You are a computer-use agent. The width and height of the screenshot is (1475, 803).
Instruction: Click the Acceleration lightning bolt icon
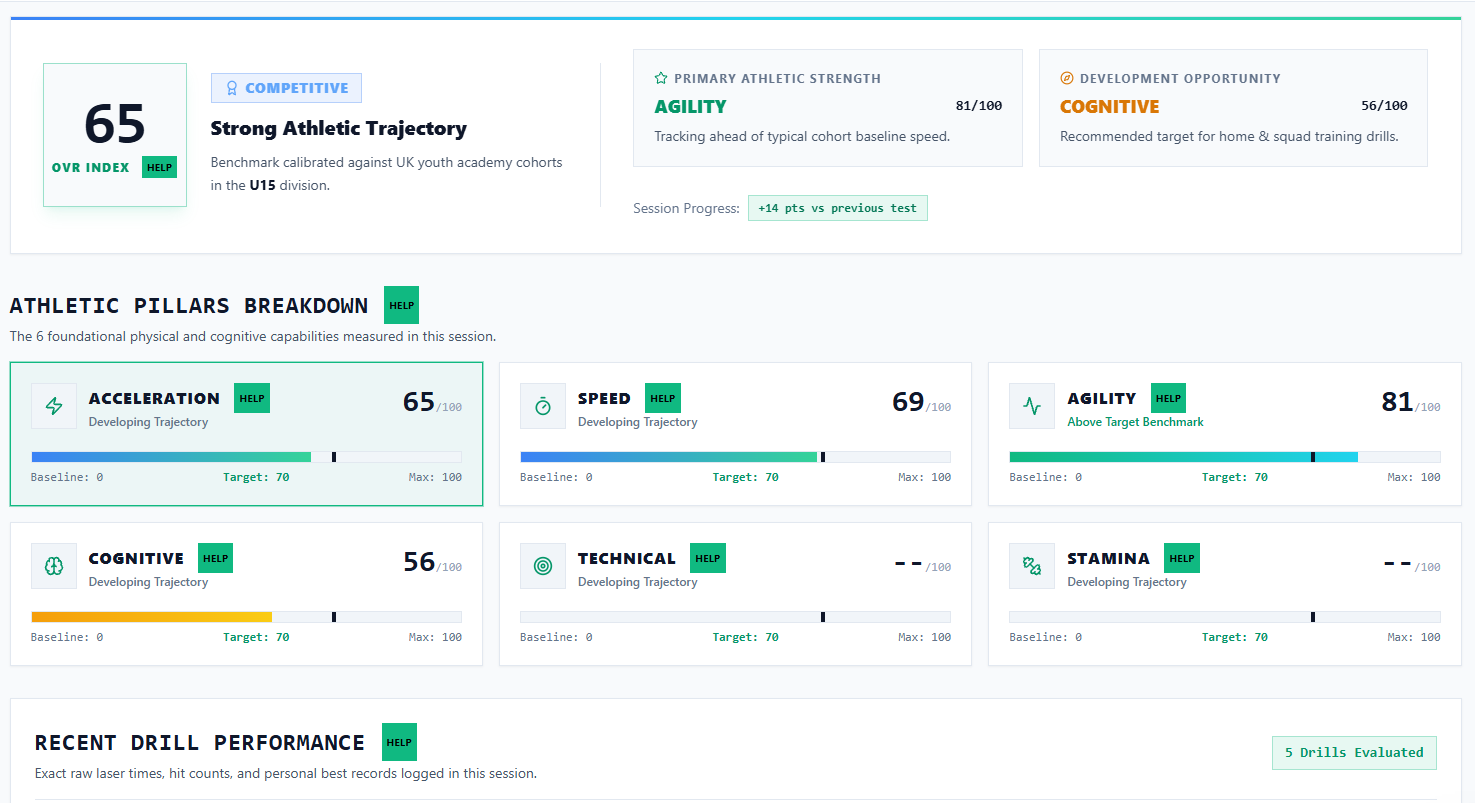(54, 406)
